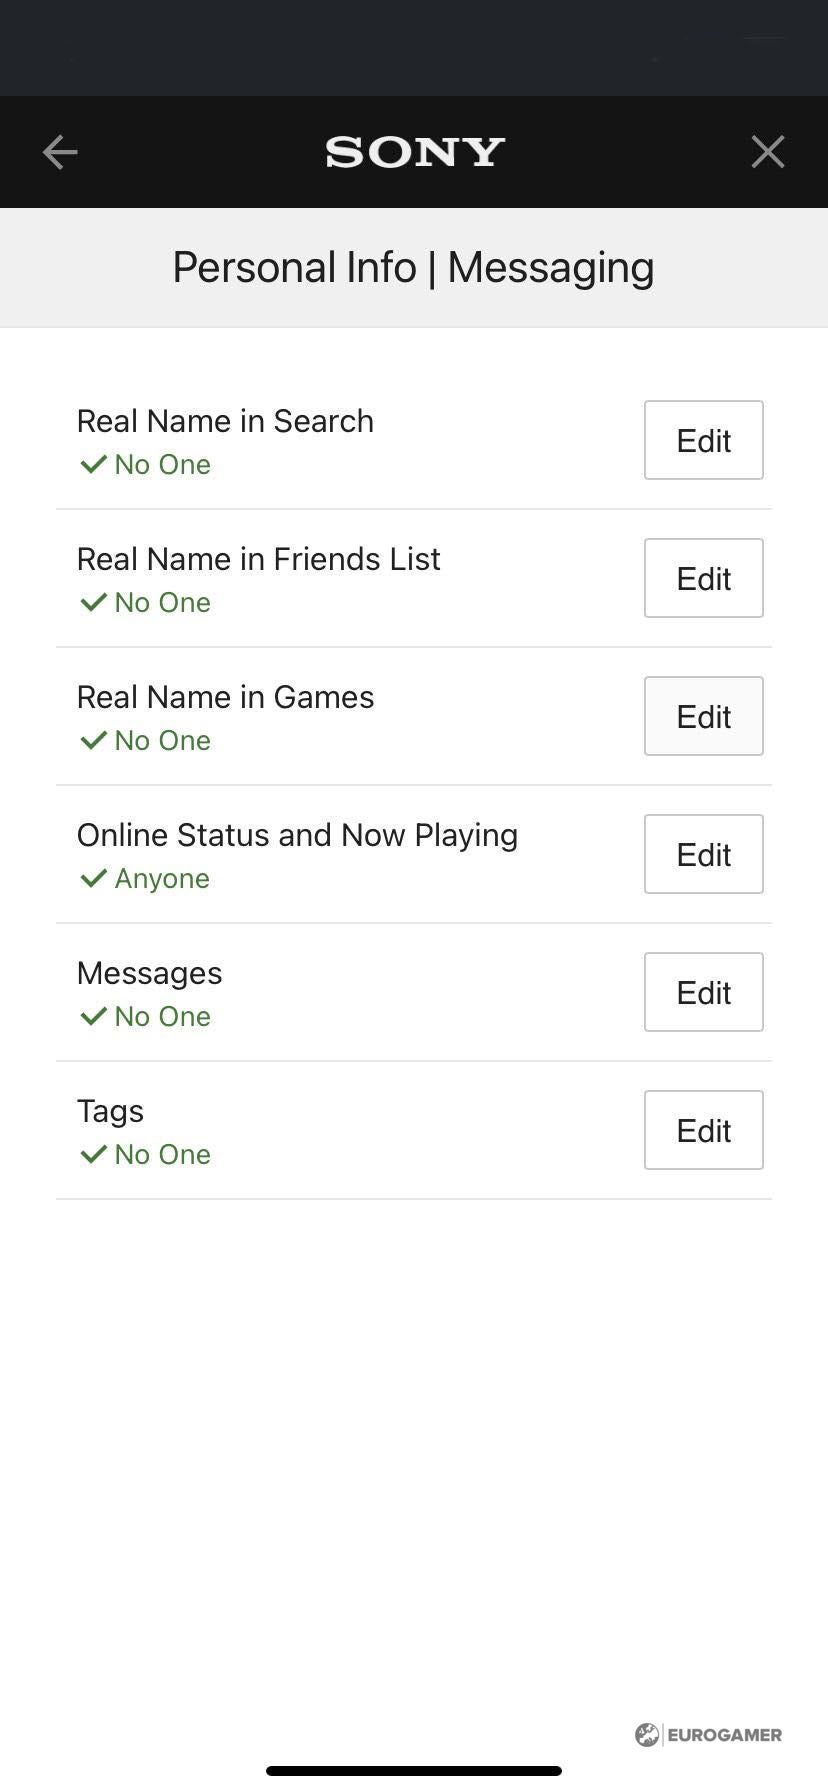828x1792 pixels.
Task: Click the Eurogamer watermark logo
Action: 708,1734
